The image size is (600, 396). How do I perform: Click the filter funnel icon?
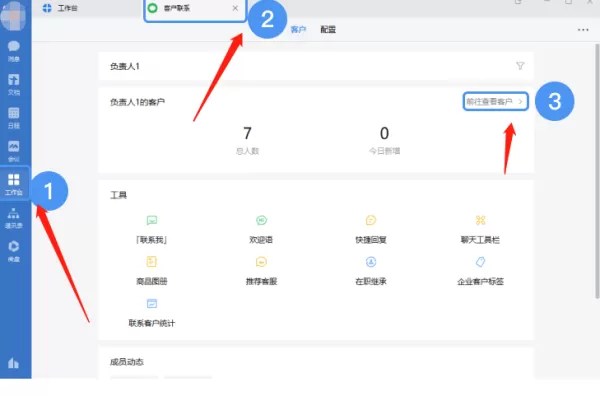click(520, 66)
